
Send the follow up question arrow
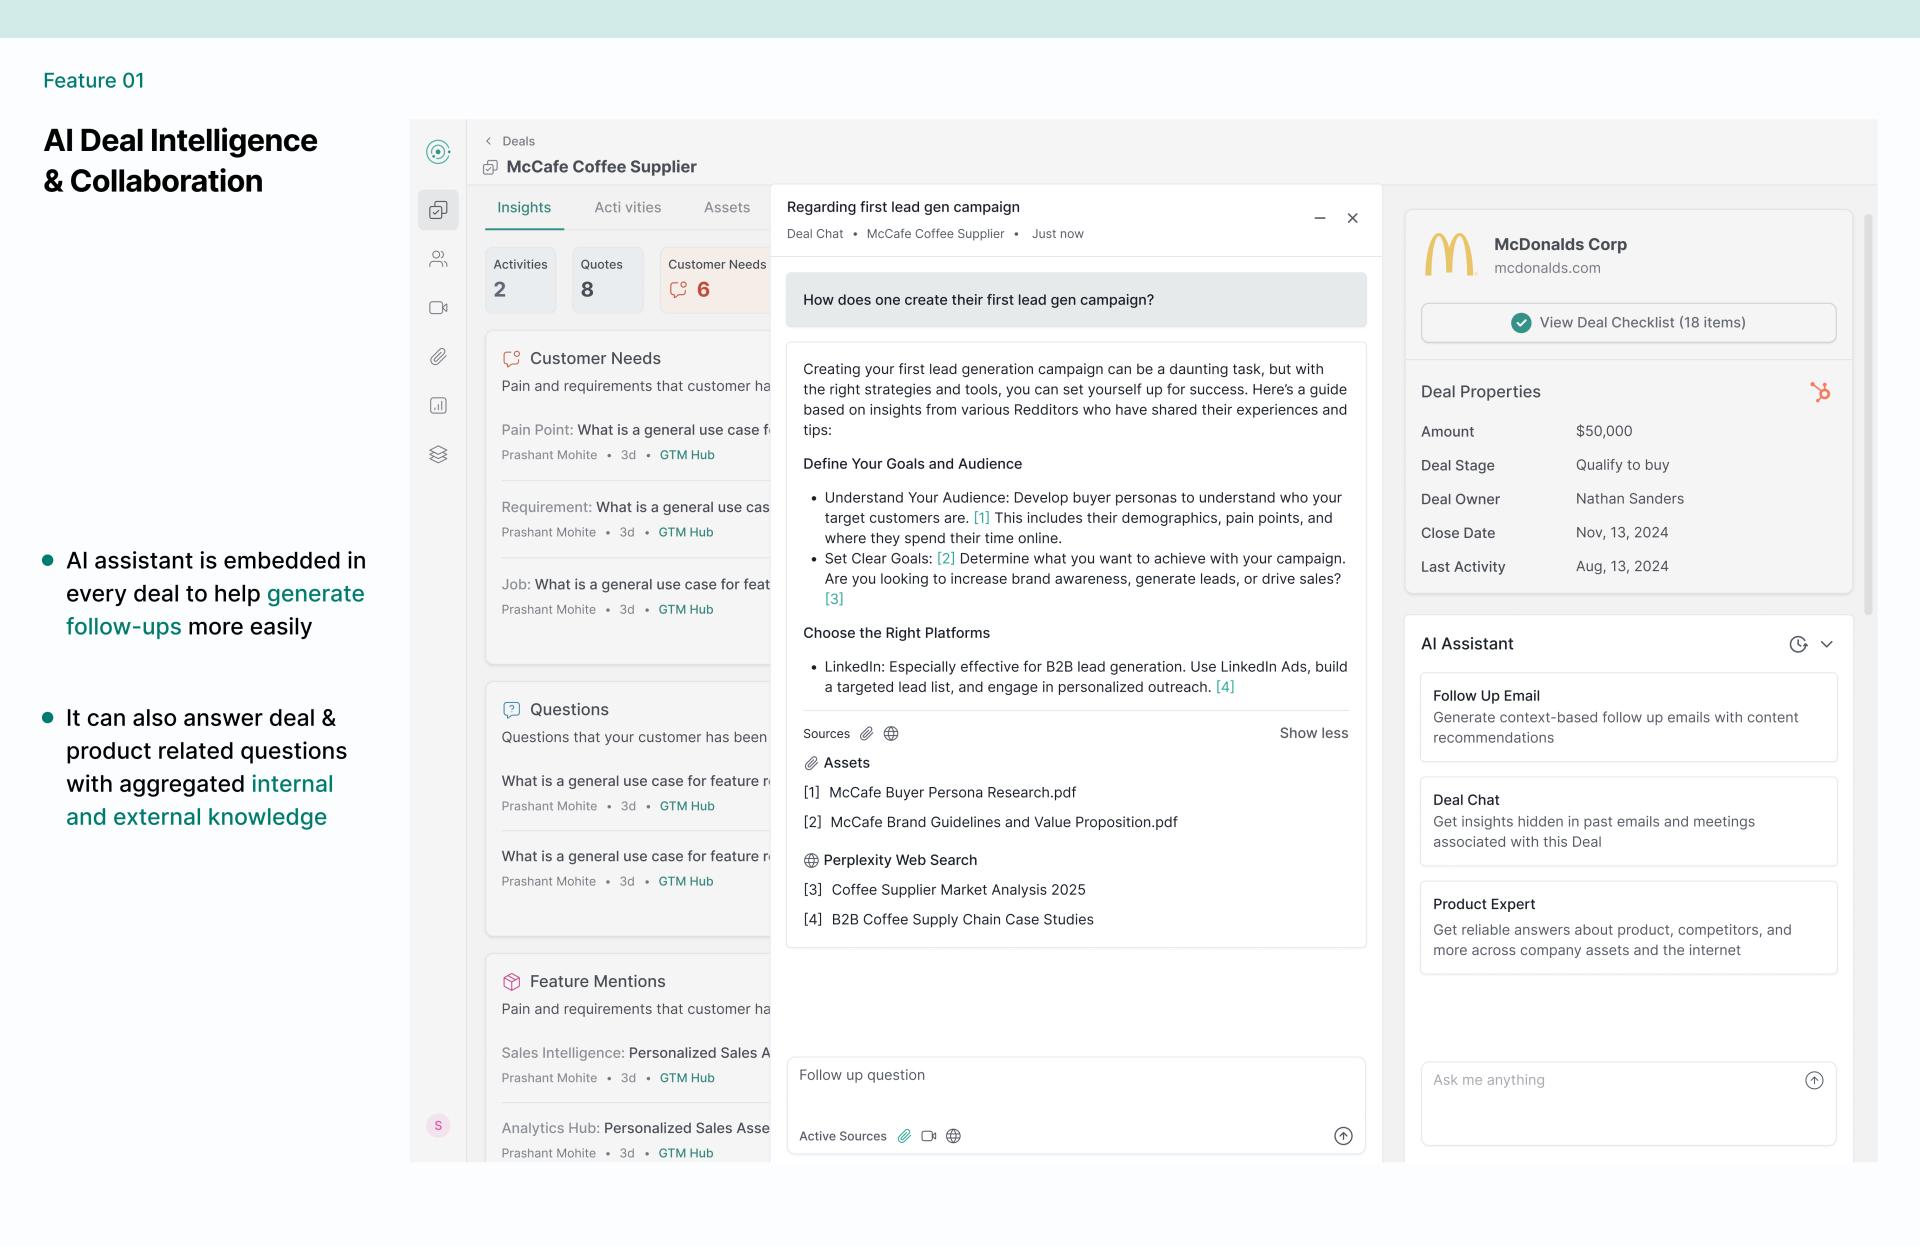tap(1343, 1136)
